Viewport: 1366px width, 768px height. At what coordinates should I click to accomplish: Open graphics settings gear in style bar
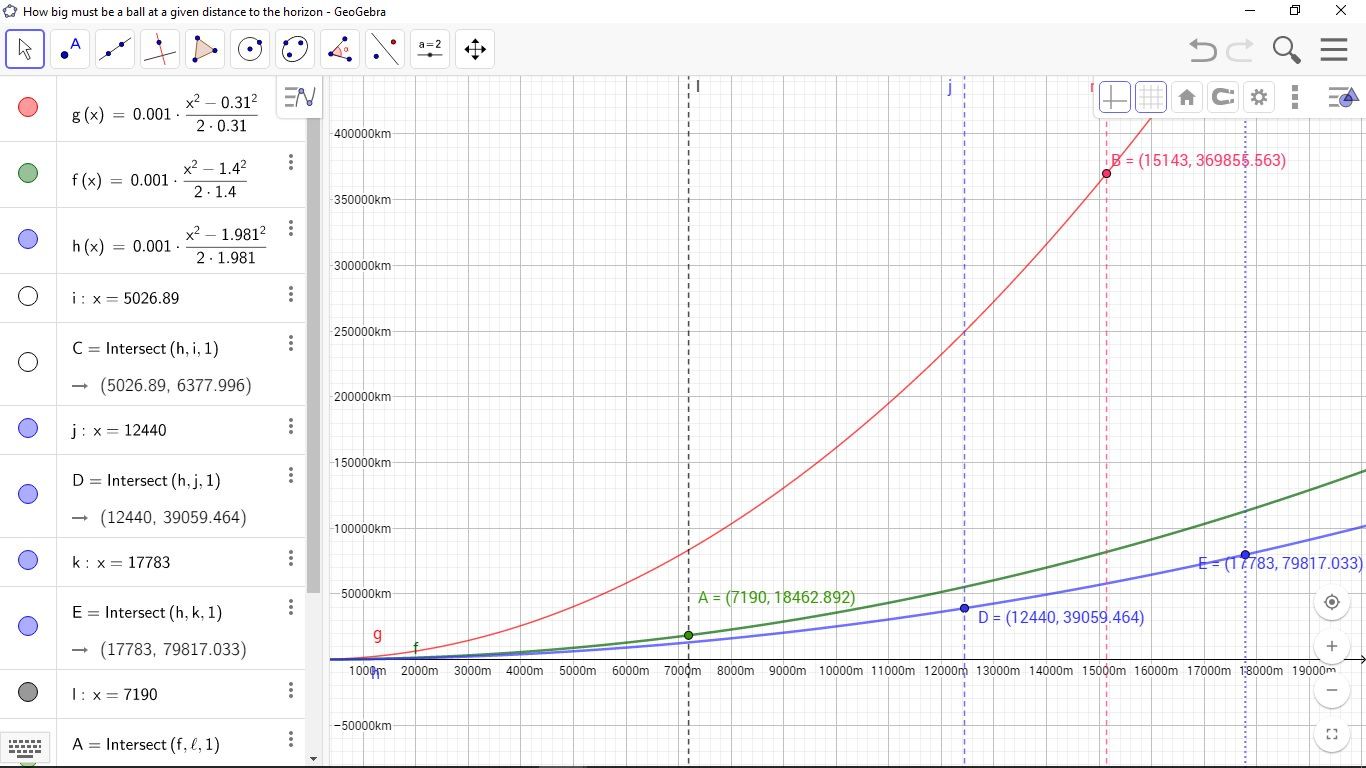(1259, 97)
